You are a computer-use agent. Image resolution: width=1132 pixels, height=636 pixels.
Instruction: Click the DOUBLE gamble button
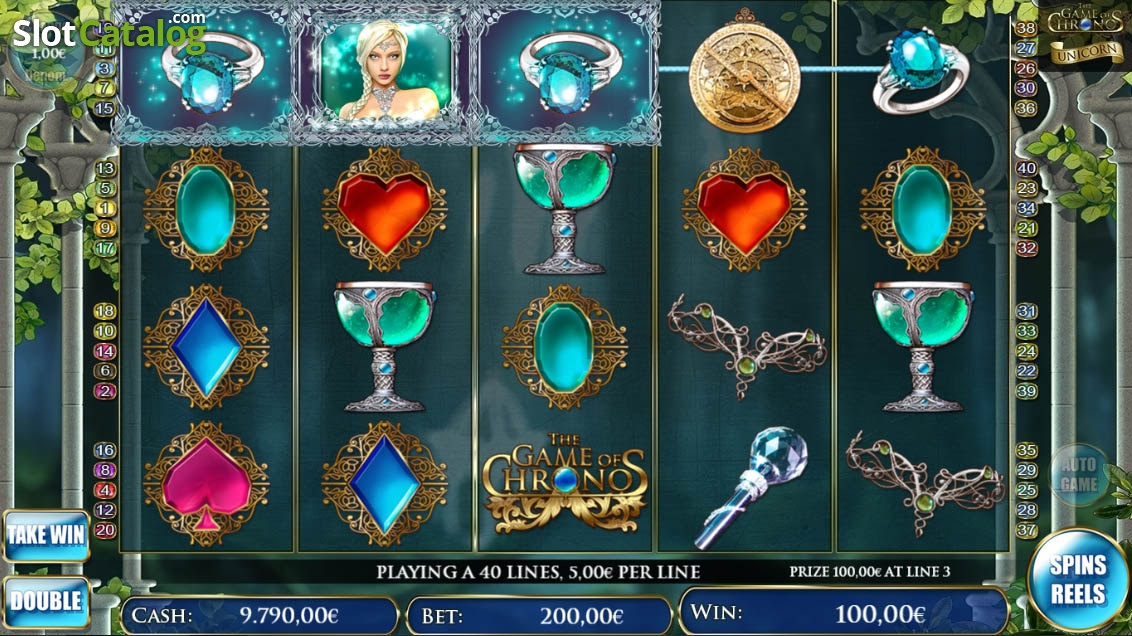tap(46, 601)
